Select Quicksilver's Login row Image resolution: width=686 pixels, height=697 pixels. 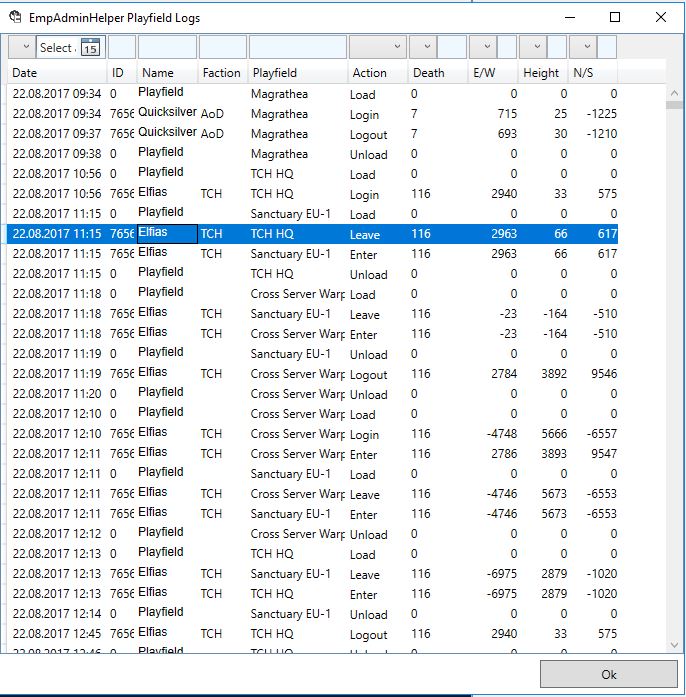(x=313, y=114)
